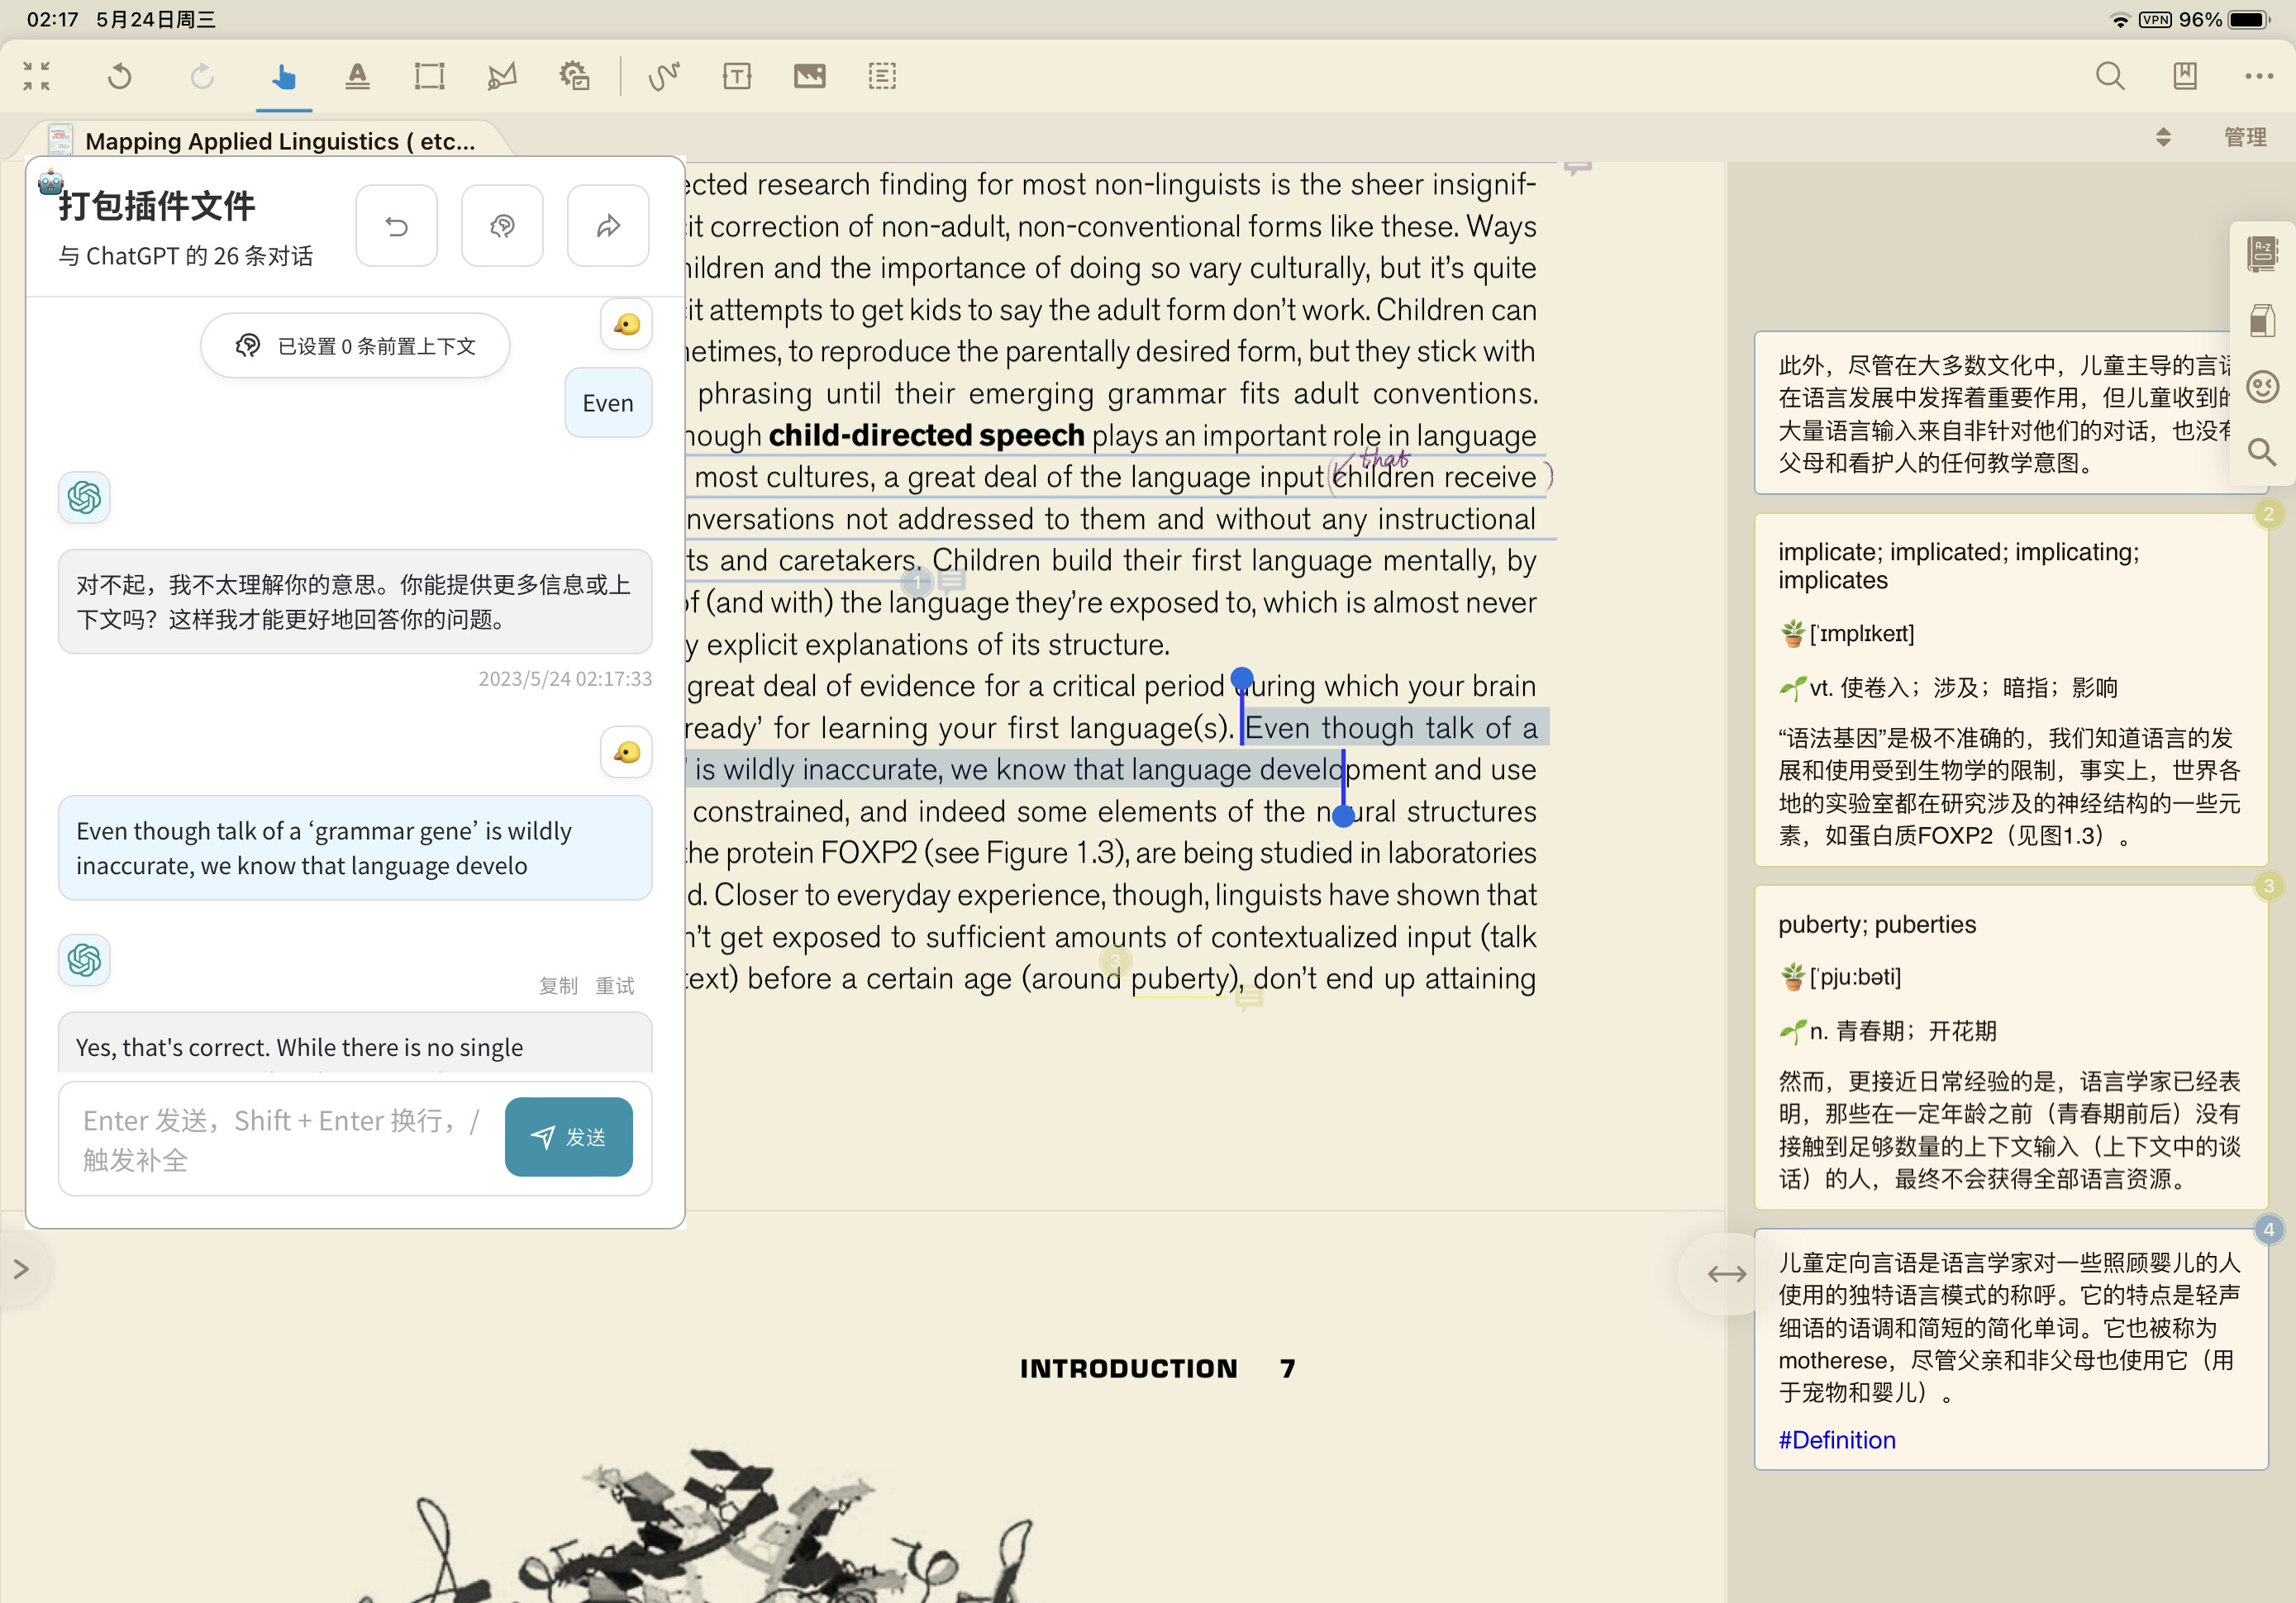Click the redo arrow icon
2296x1603 pixels.
202,76
